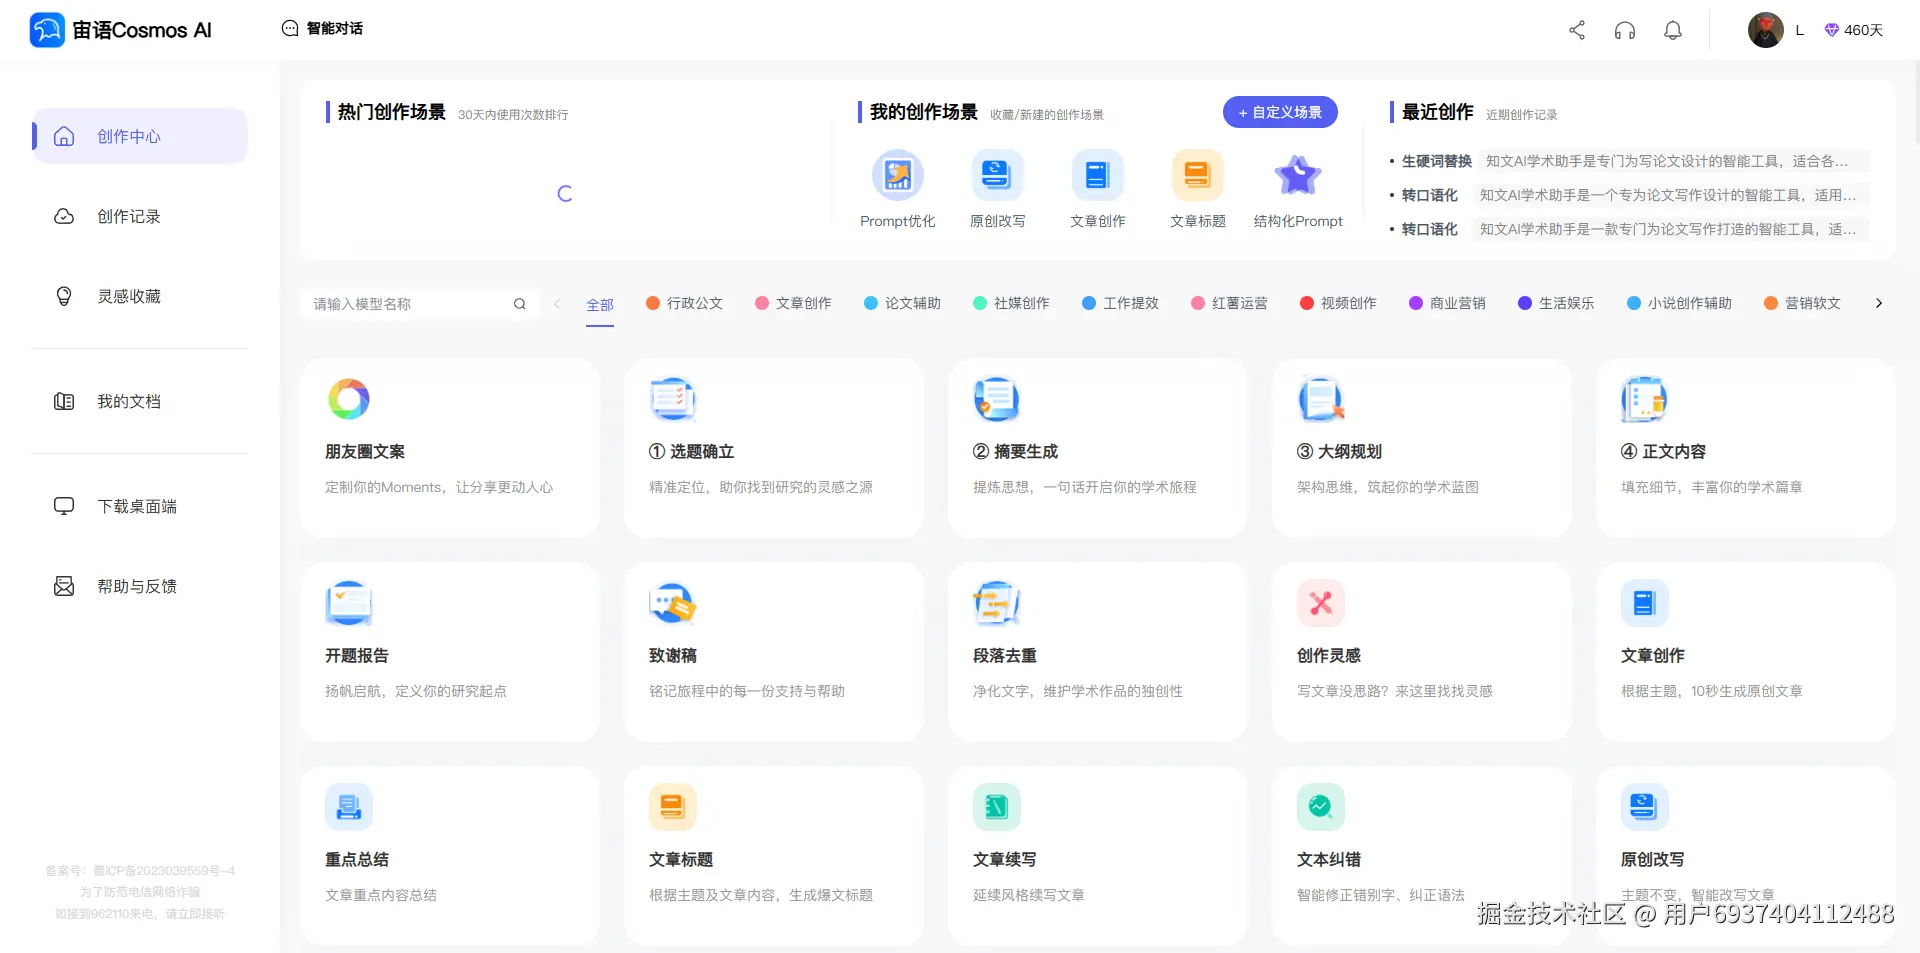Select the 论文辅助 category tab
Image resolution: width=1920 pixels, height=953 pixels.
pos(903,303)
